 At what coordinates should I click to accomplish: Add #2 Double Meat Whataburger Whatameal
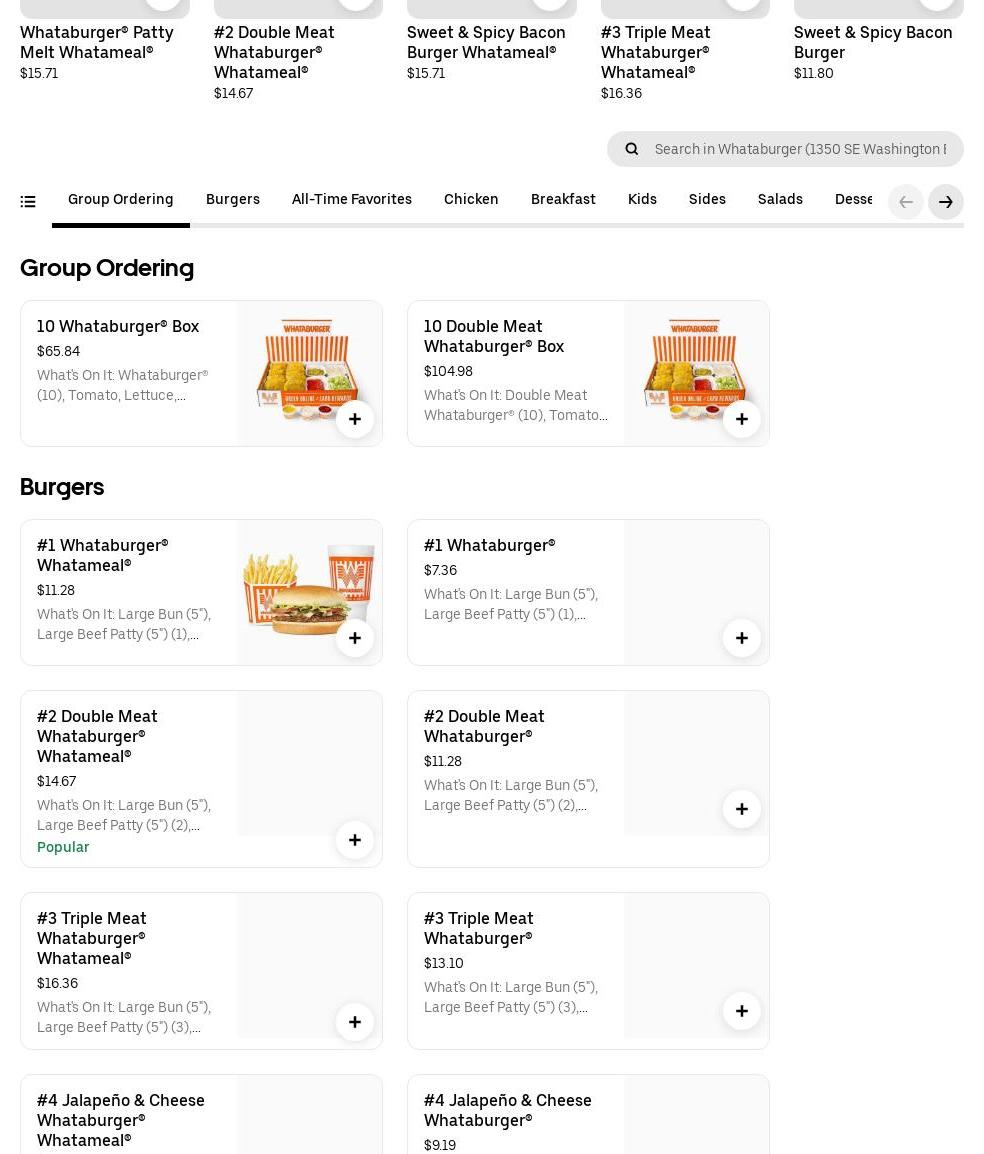[355, 840]
